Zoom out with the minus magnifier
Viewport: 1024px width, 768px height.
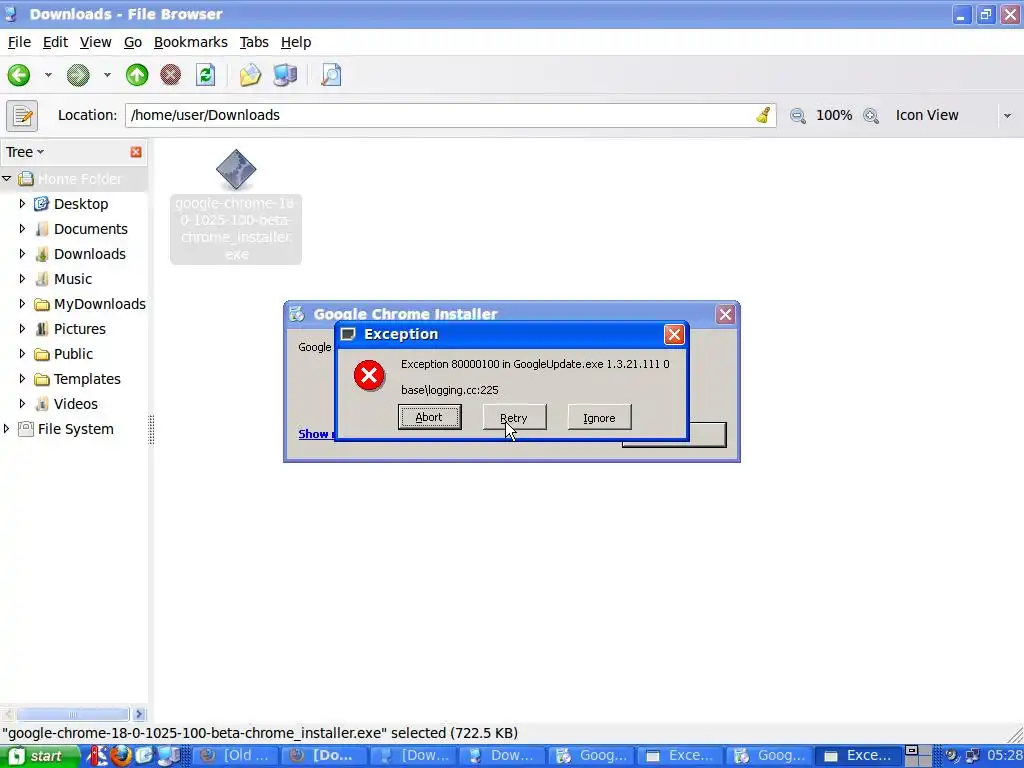797,116
